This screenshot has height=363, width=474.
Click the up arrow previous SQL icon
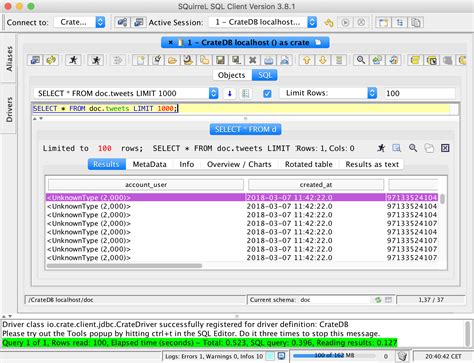[x=307, y=60]
